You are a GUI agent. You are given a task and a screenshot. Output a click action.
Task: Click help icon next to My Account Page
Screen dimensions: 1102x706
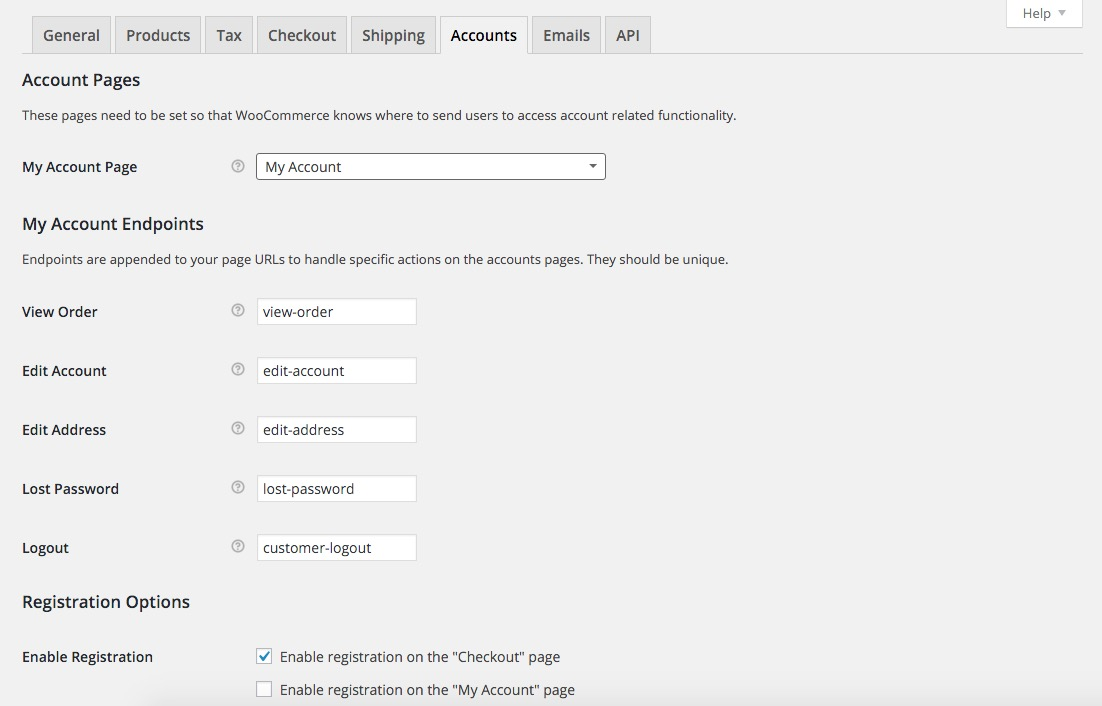coord(238,167)
